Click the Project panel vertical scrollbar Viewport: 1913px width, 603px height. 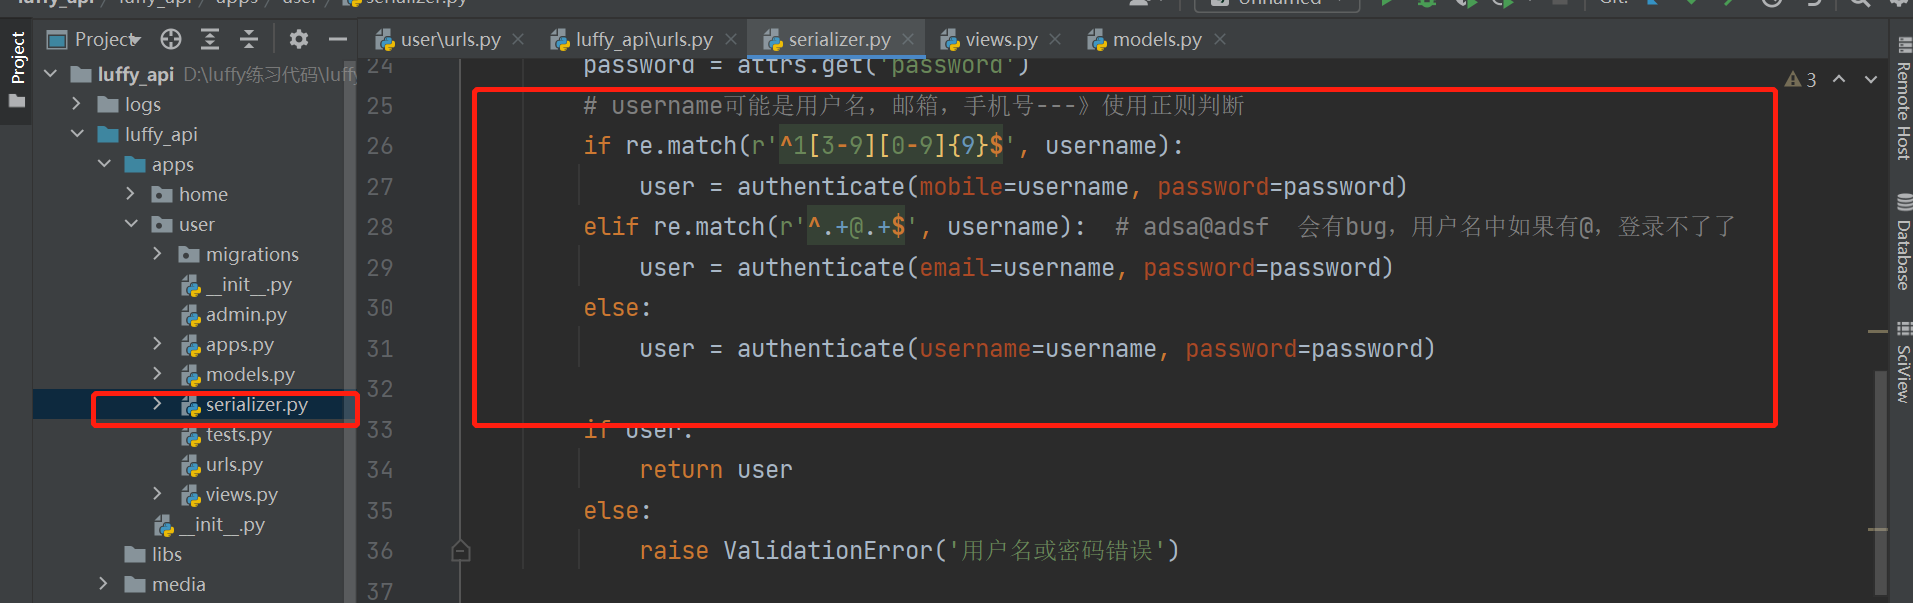click(350, 330)
